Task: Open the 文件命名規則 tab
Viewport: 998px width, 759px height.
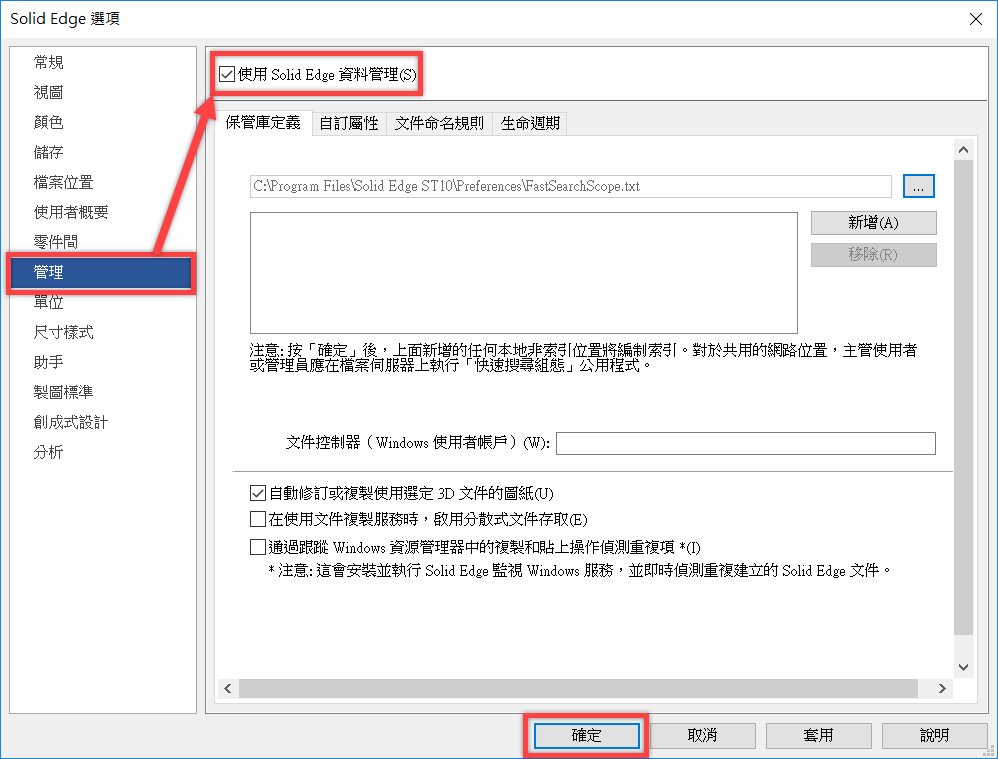Action: tap(439, 123)
